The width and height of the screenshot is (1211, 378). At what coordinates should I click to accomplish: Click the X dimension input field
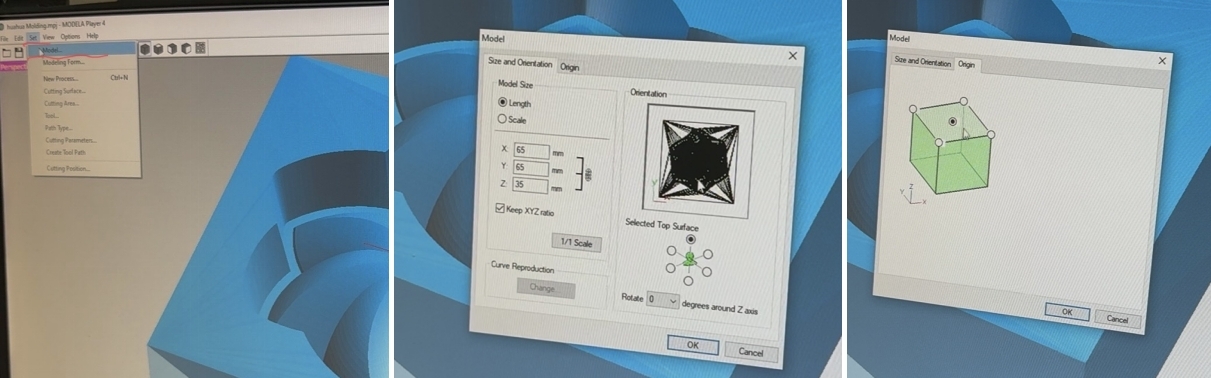tap(530, 150)
